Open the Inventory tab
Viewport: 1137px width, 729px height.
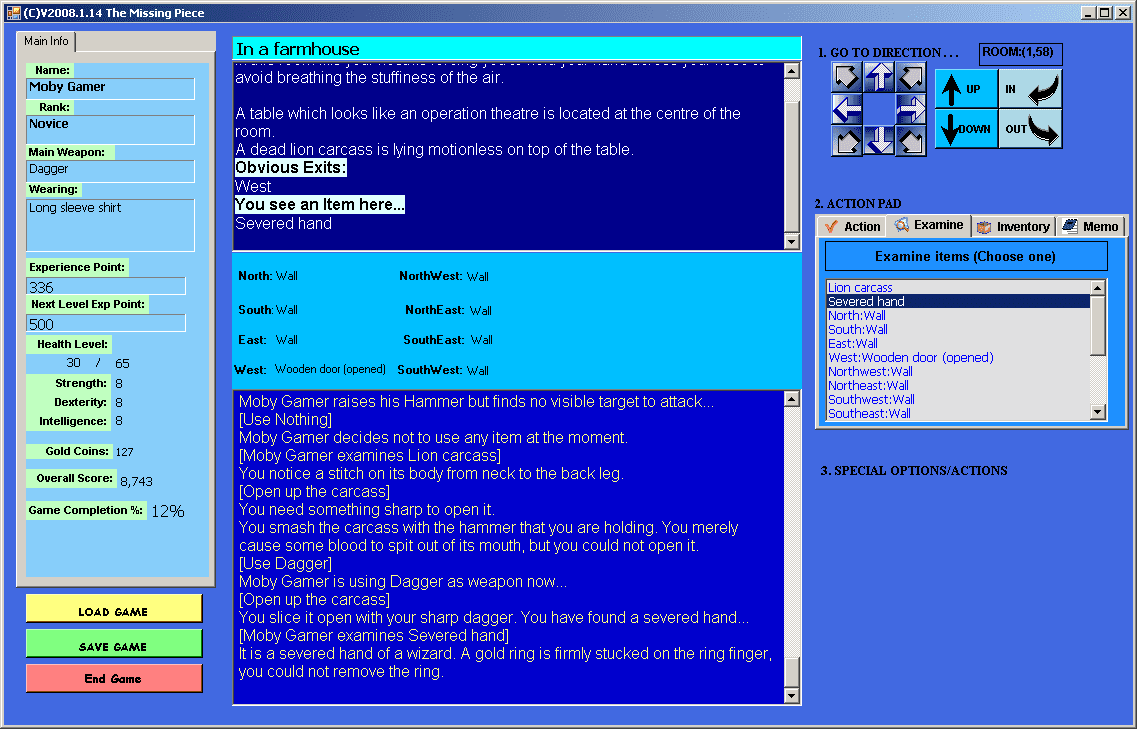coord(1013,226)
